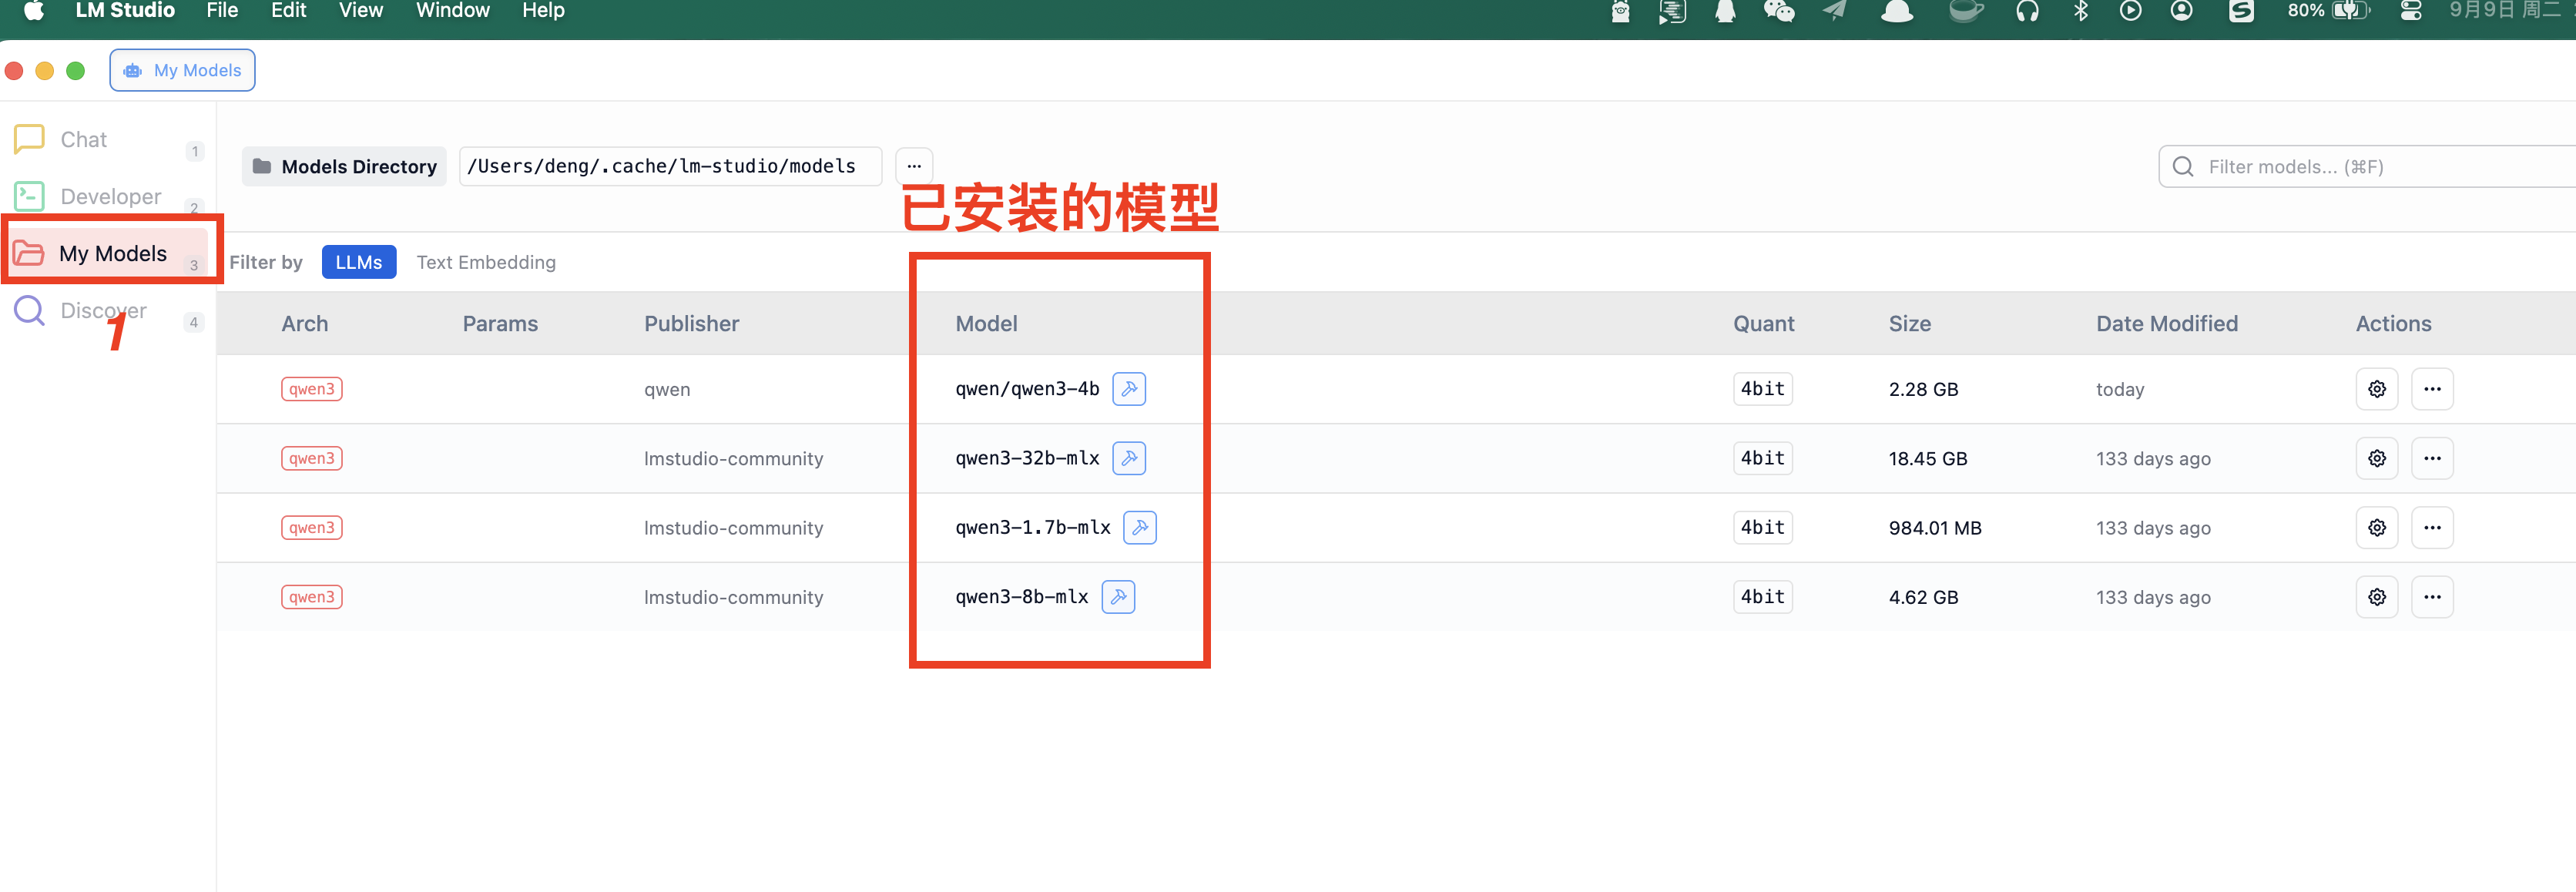Open the LM Studio application menu
The height and width of the screenshot is (892, 2576).
[x=125, y=11]
